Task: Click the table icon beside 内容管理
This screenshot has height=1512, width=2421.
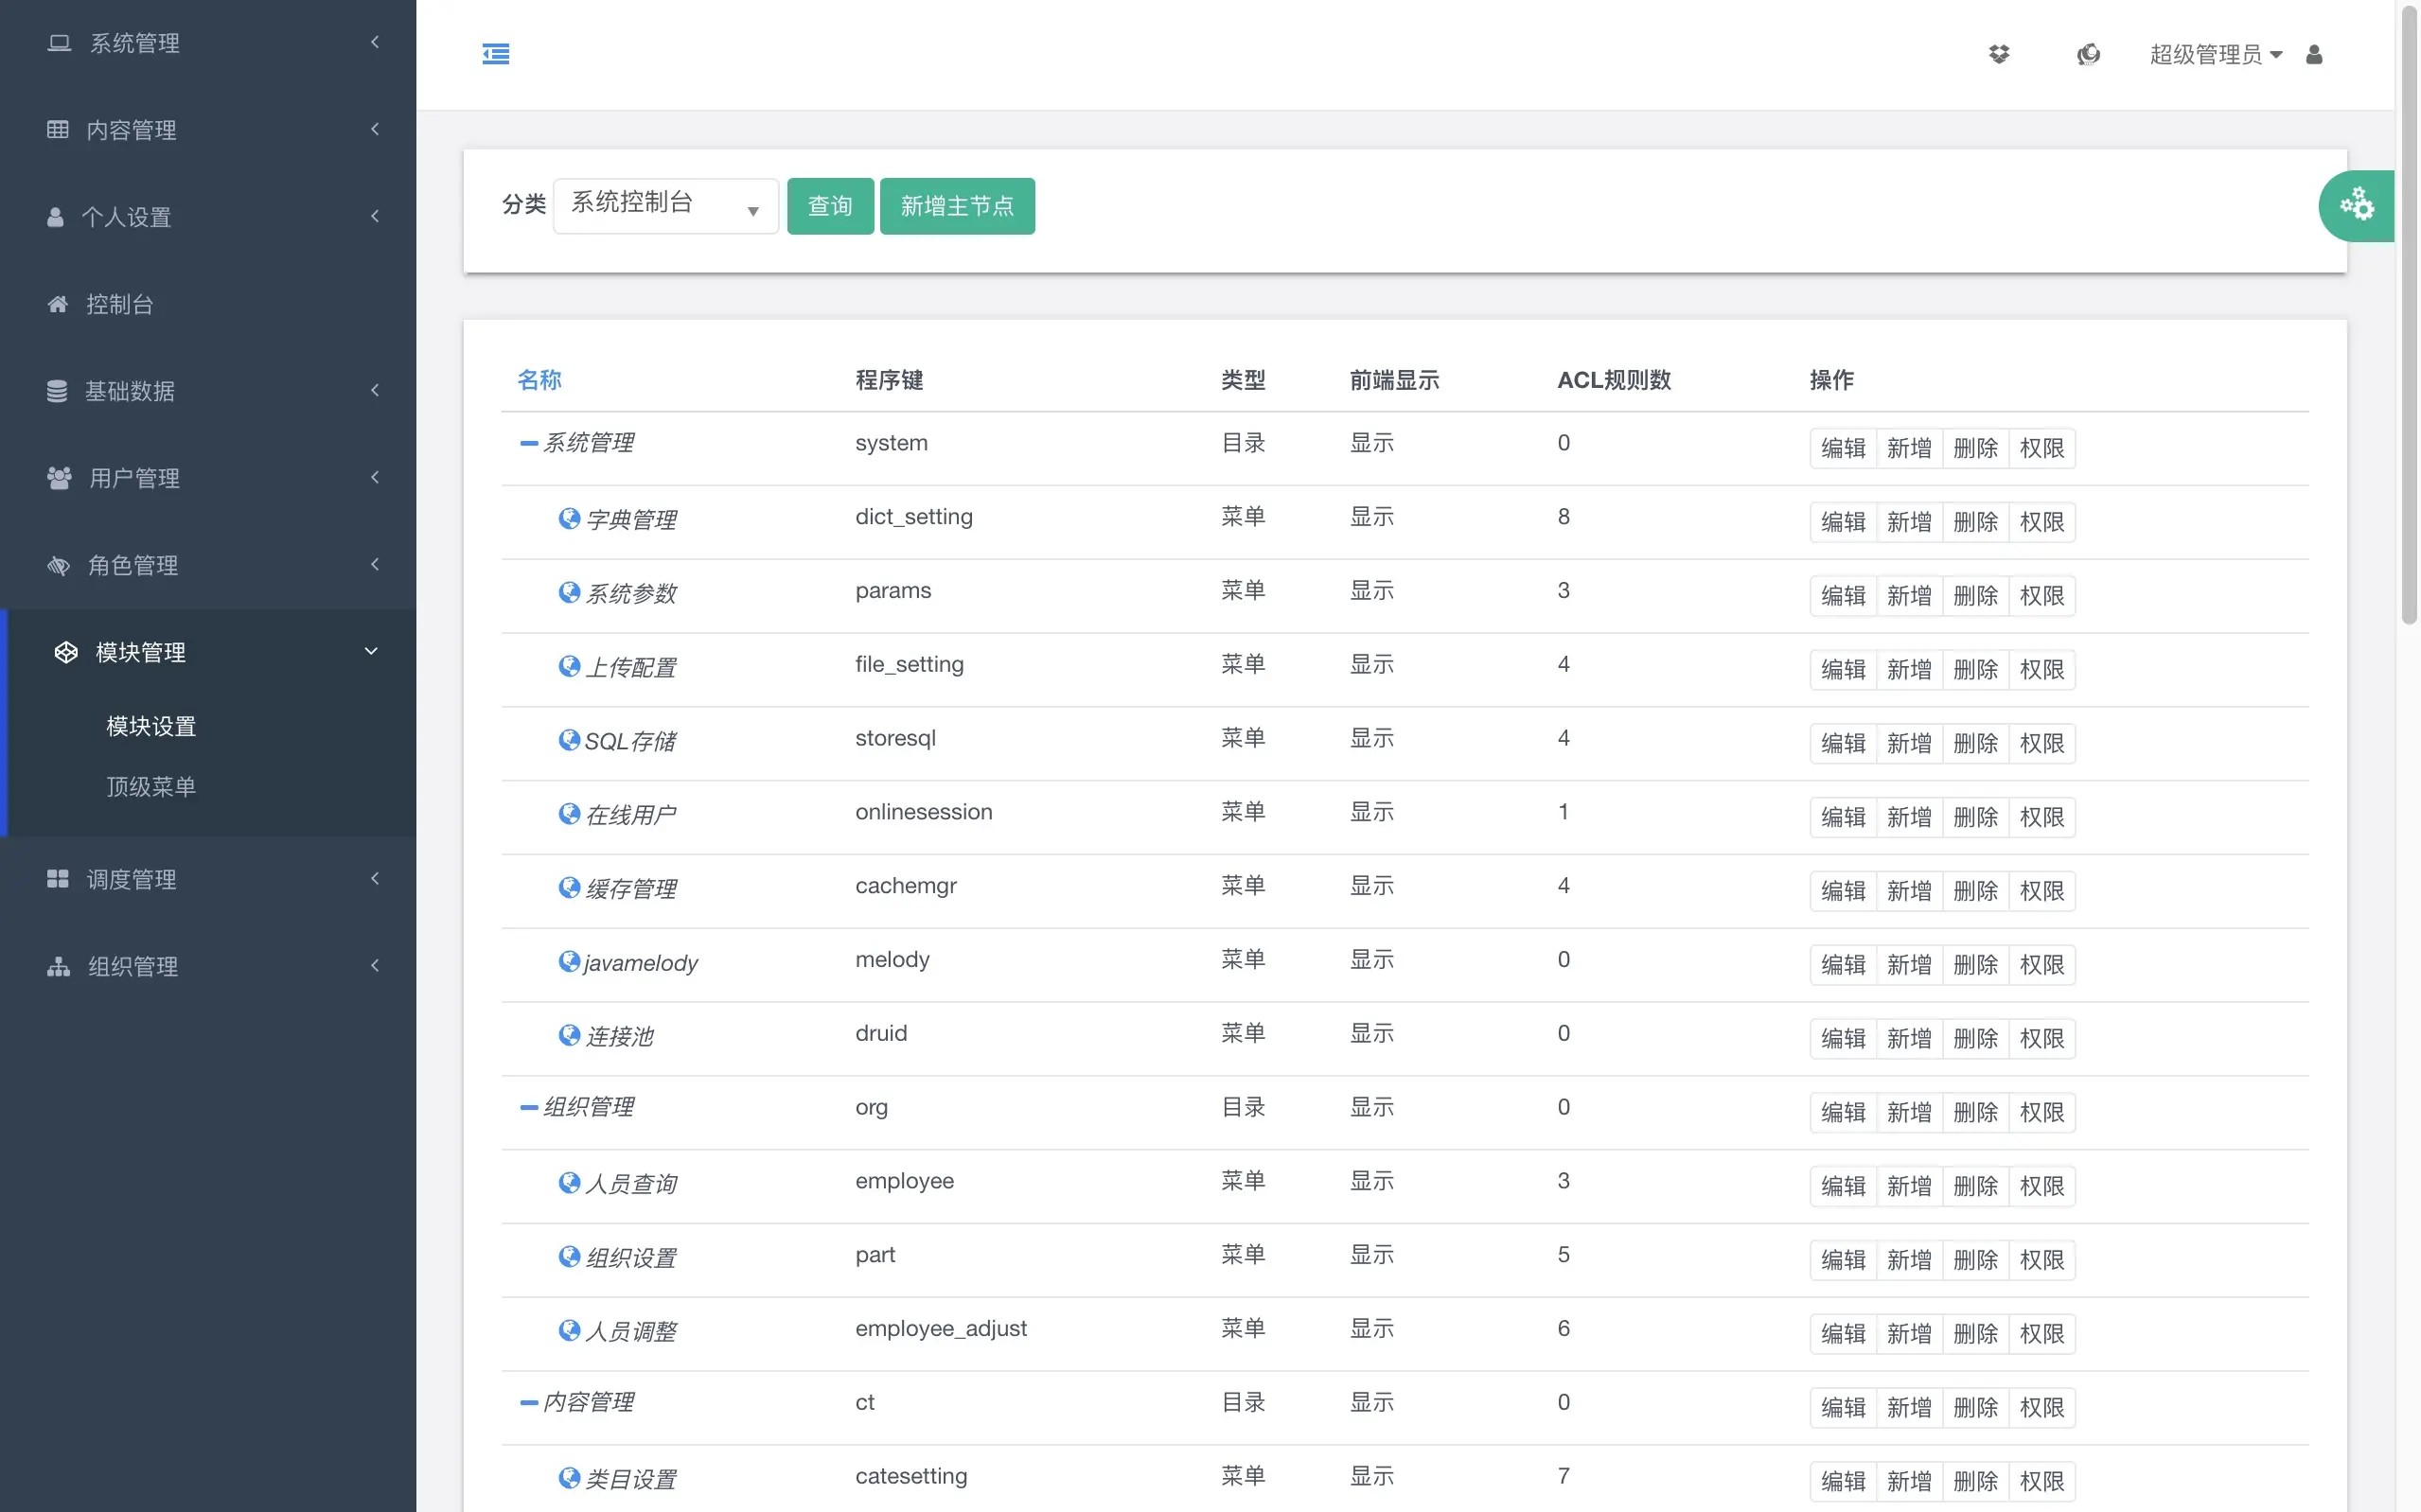Action: pos(58,129)
